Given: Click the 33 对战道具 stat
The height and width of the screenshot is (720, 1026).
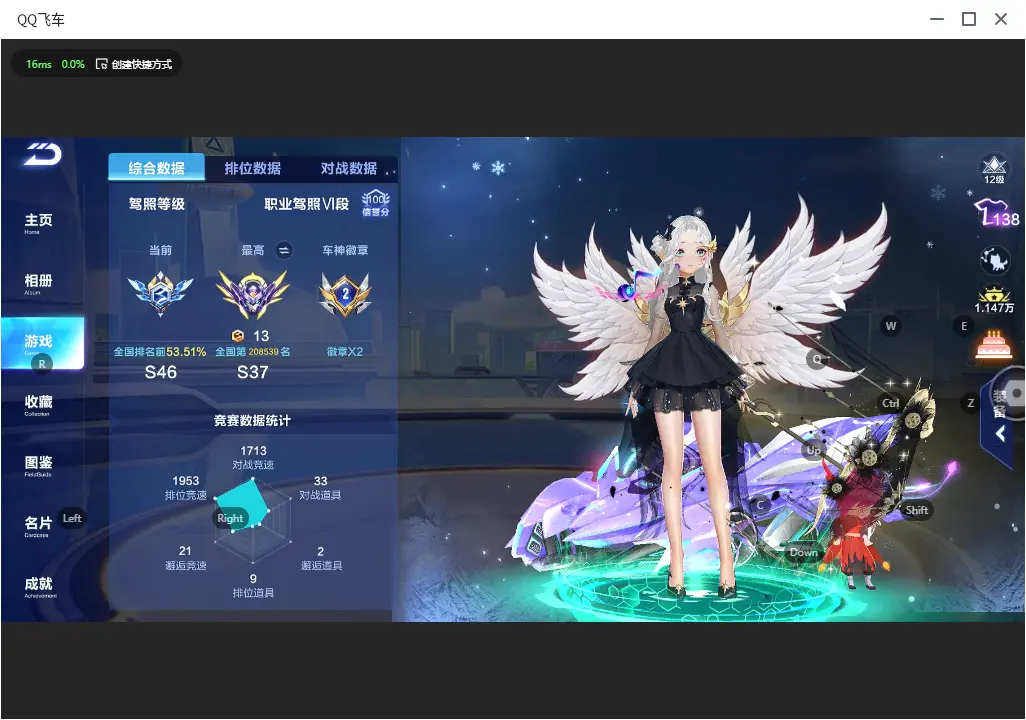Looking at the screenshot, I should (x=320, y=488).
